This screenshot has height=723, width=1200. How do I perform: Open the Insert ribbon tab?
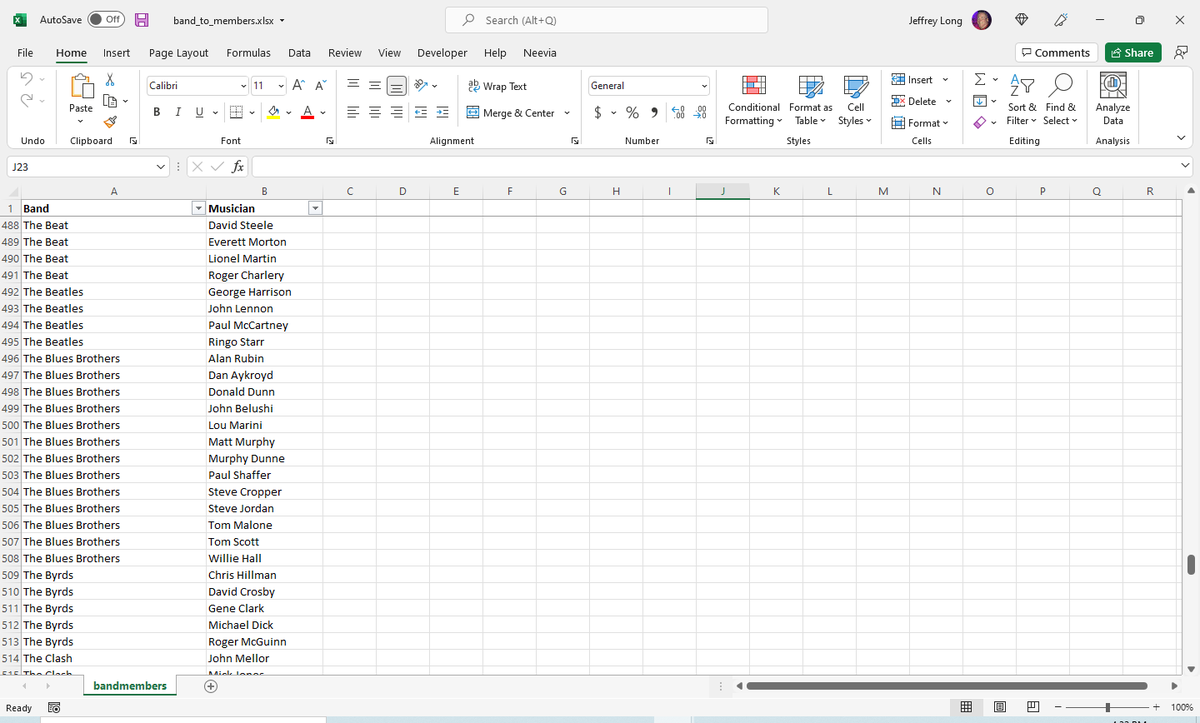[x=116, y=53]
